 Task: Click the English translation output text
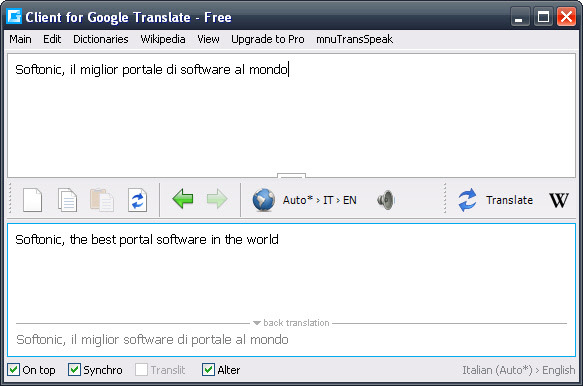coord(147,239)
